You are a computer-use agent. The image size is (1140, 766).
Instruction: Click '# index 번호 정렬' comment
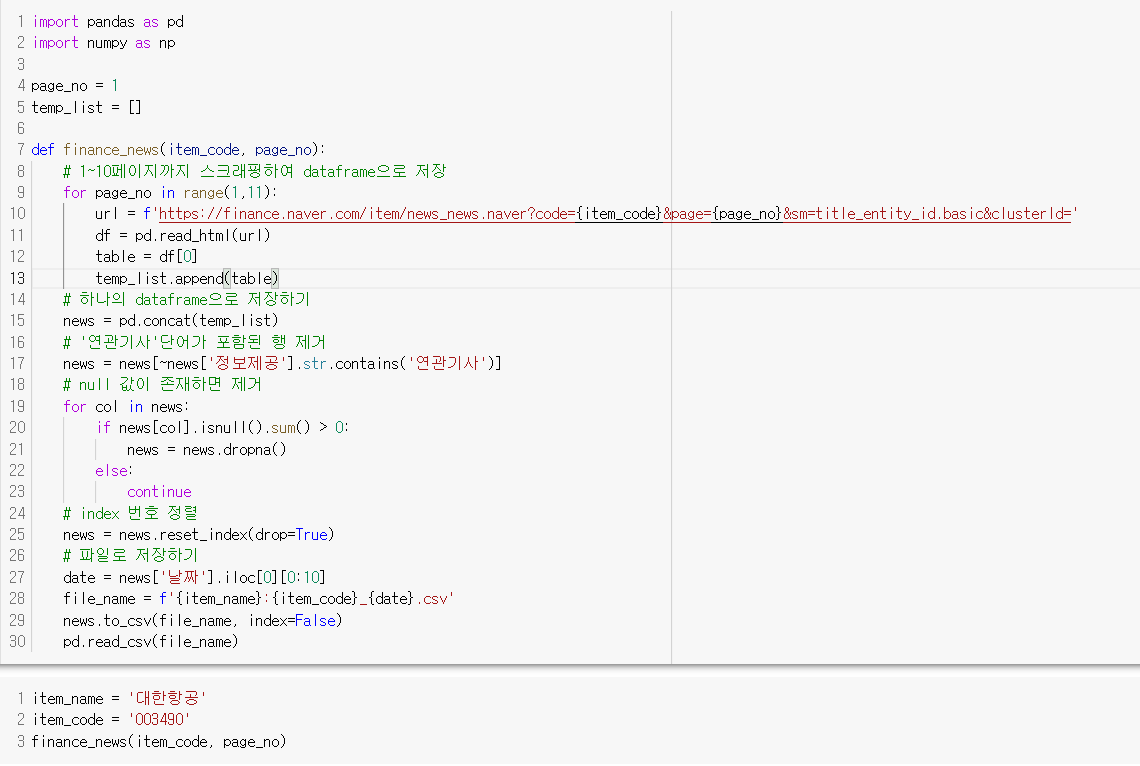click(x=130, y=513)
